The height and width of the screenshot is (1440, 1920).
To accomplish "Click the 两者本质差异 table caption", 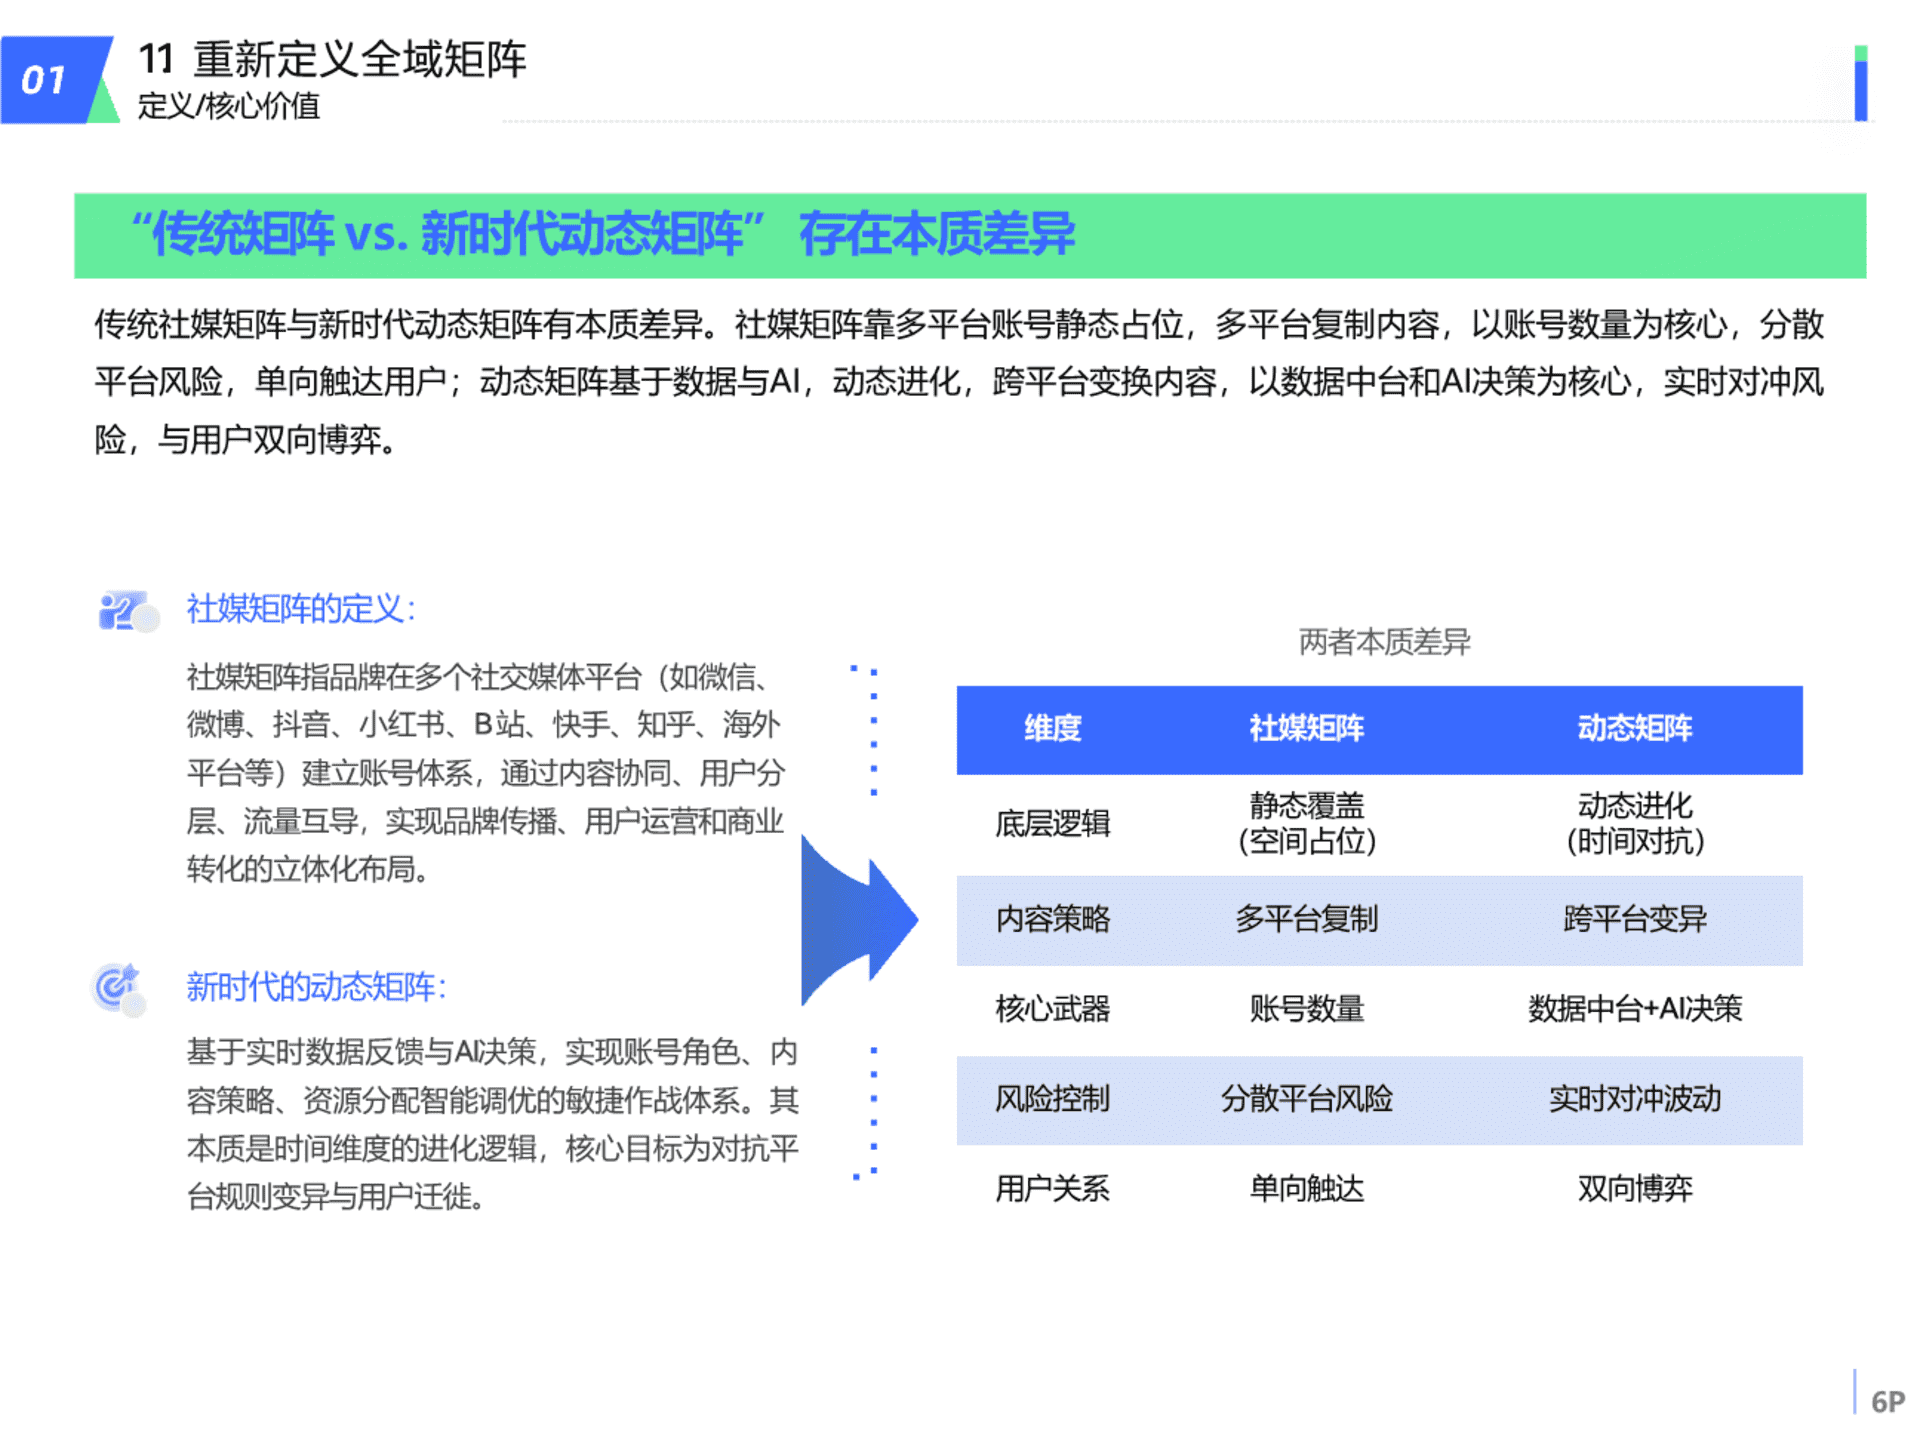I will click(x=1384, y=642).
